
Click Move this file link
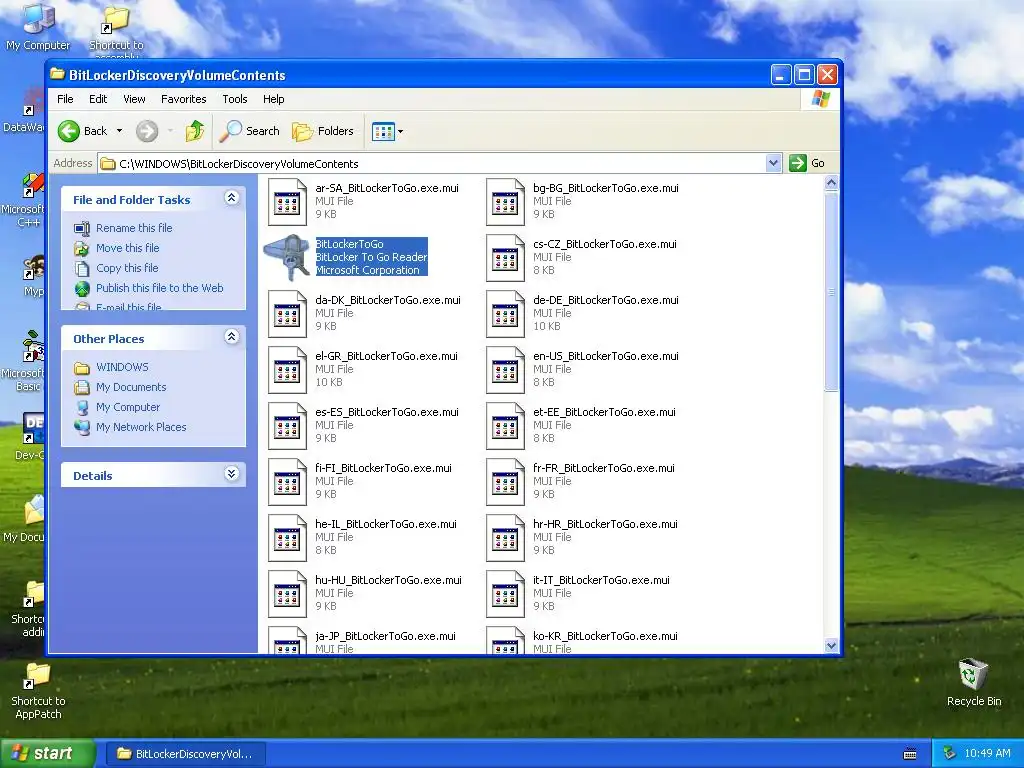127,248
